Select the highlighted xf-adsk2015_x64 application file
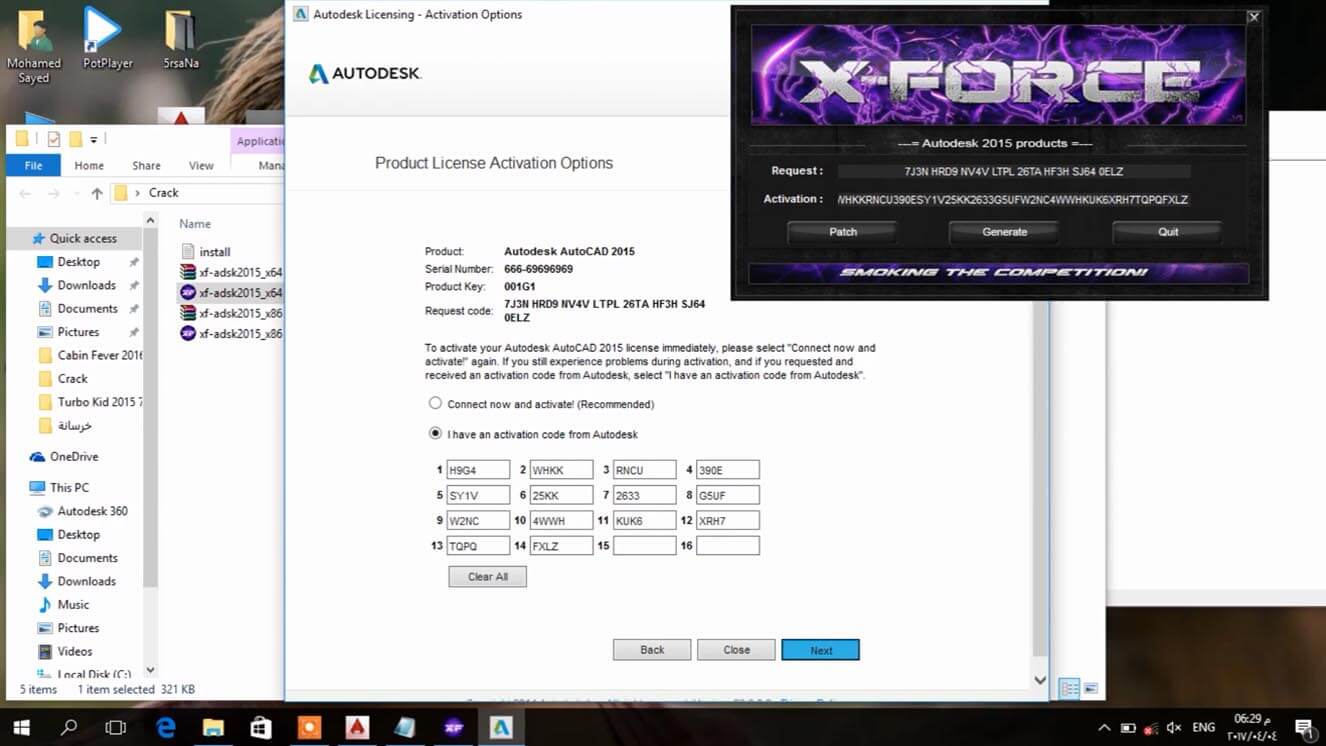1326x746 pixels. coord(231,293)
